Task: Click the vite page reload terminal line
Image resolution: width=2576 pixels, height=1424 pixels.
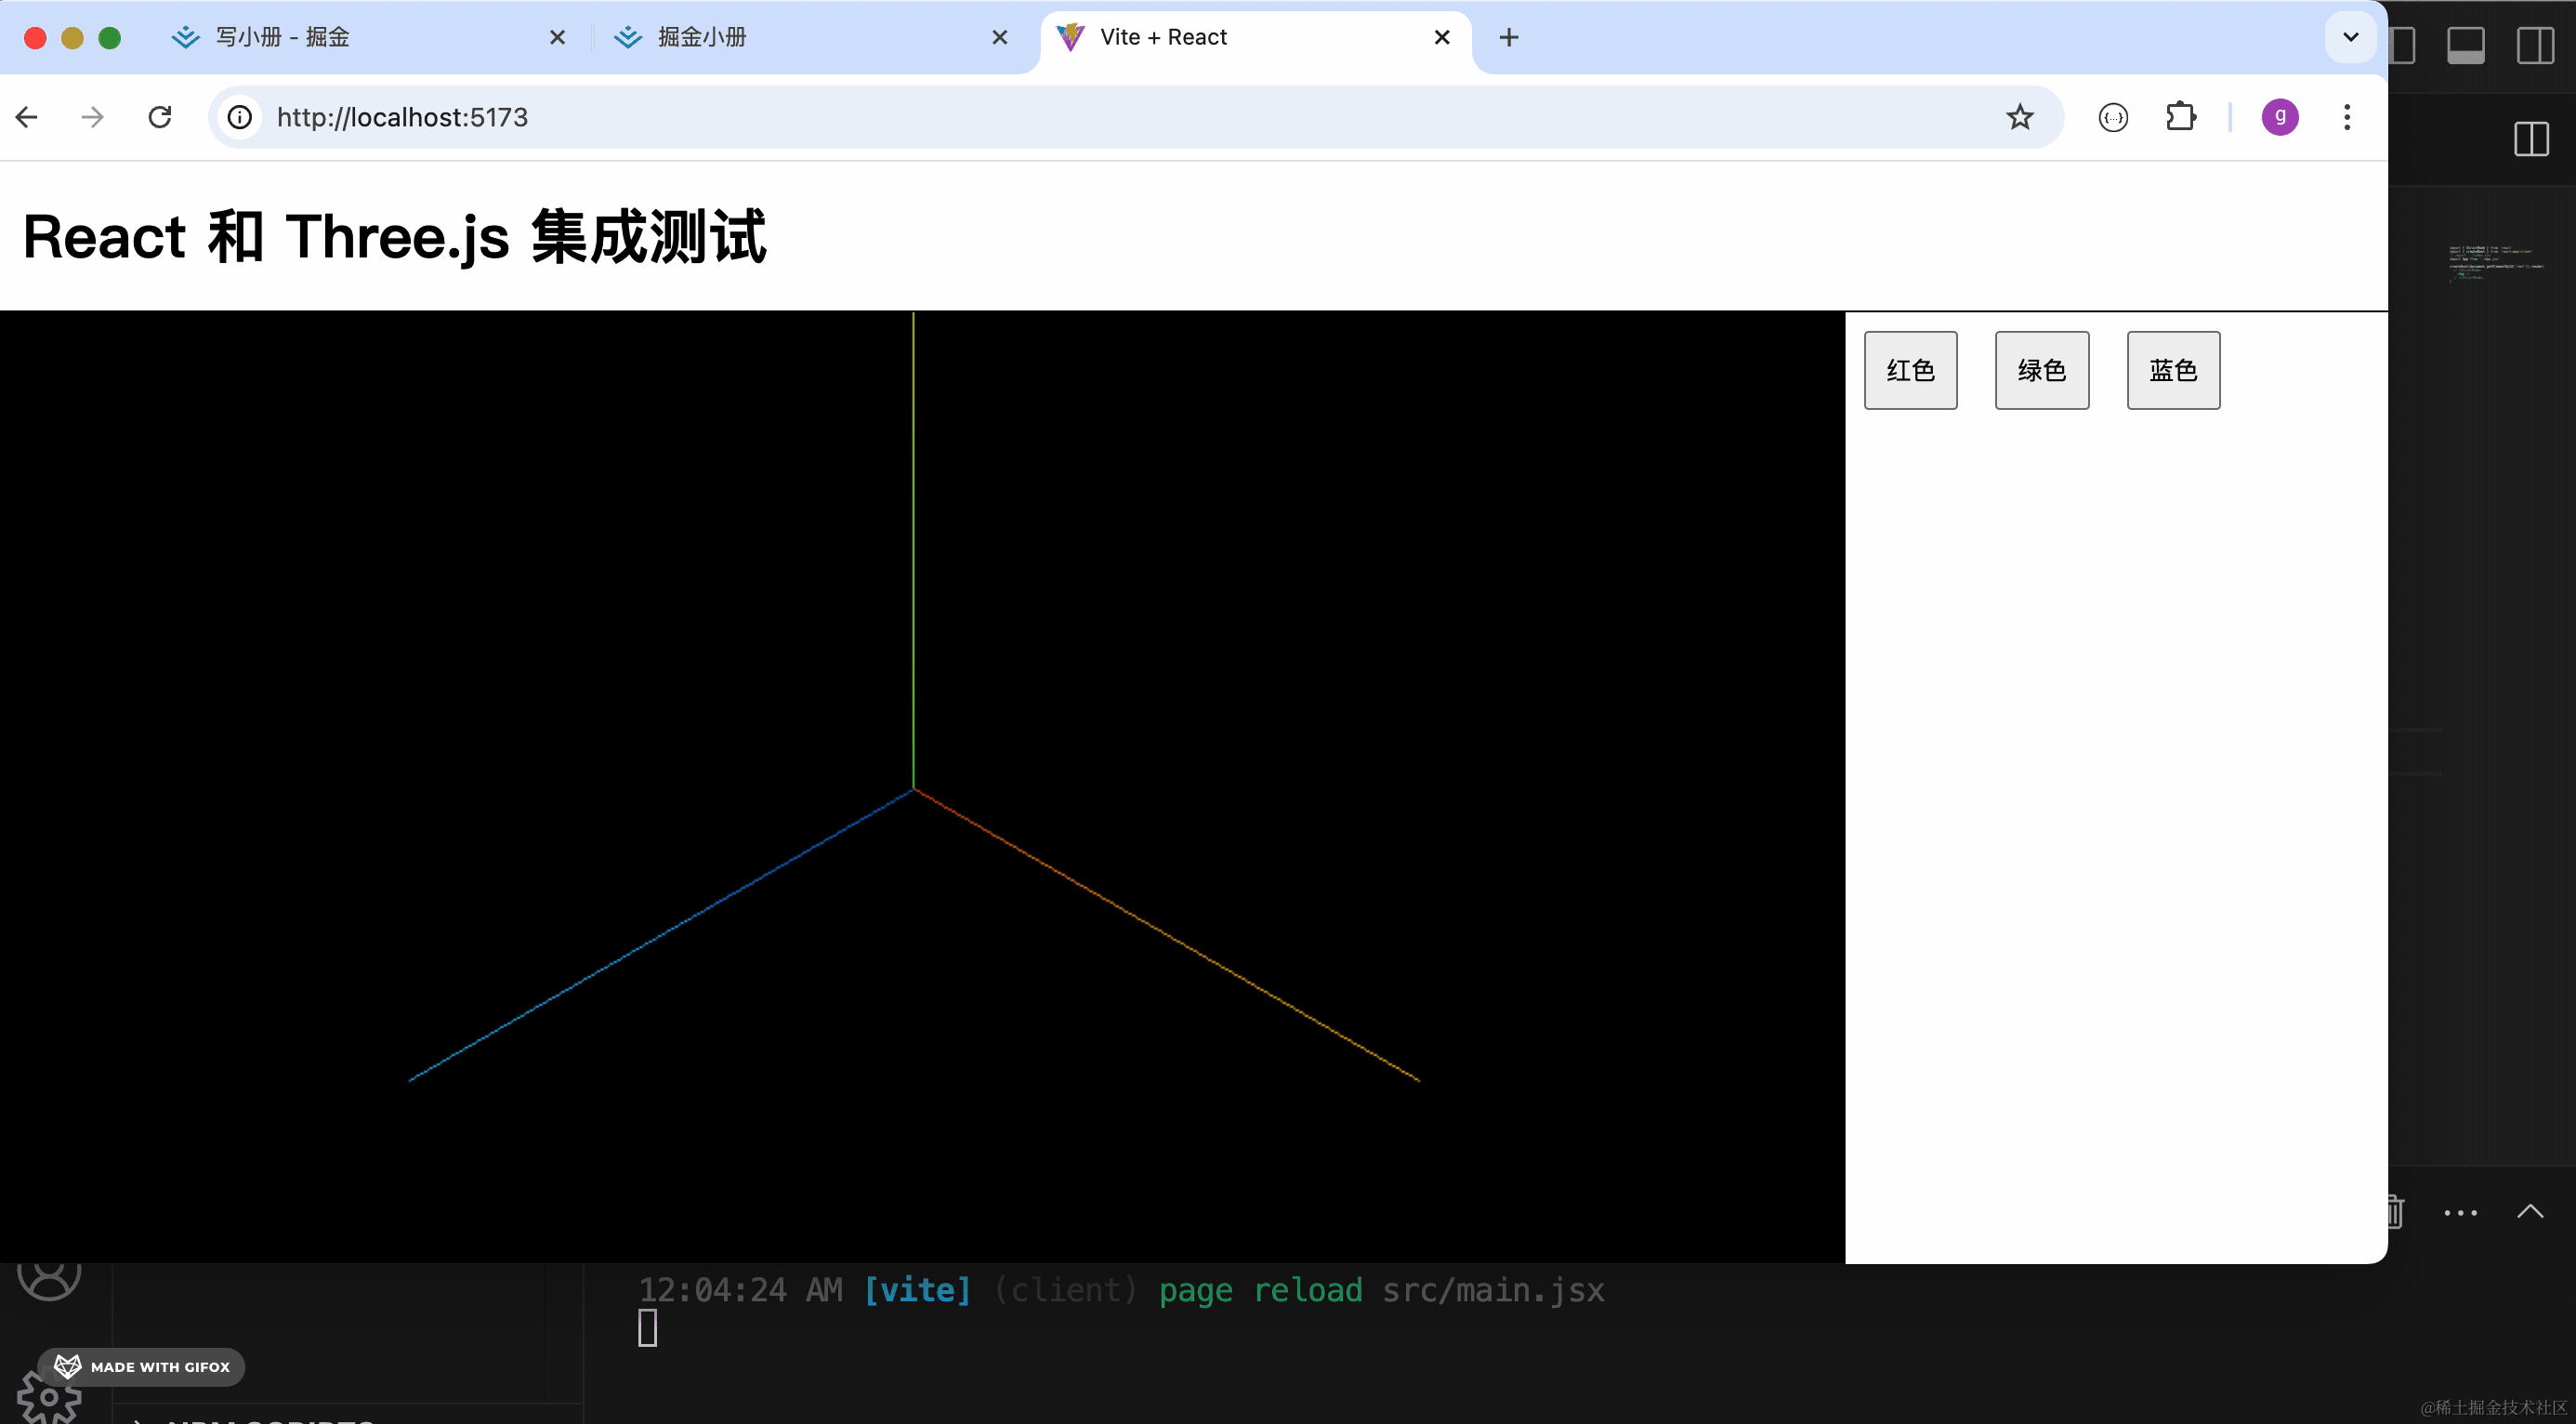Action: [1121, 1290]
